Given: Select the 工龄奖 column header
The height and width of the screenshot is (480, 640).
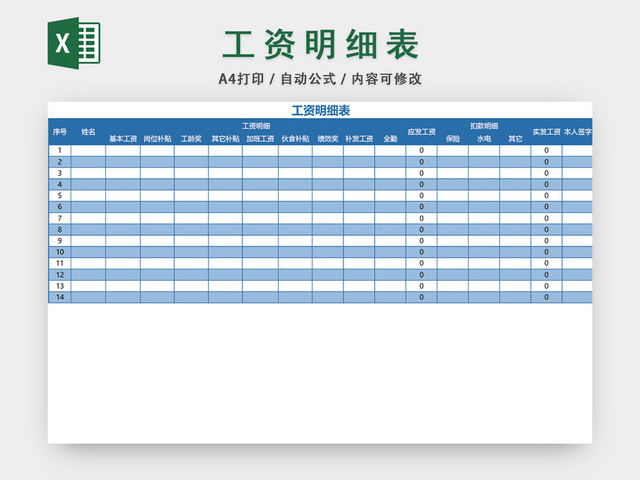Looking at the screenshot, I should point(191,139).
